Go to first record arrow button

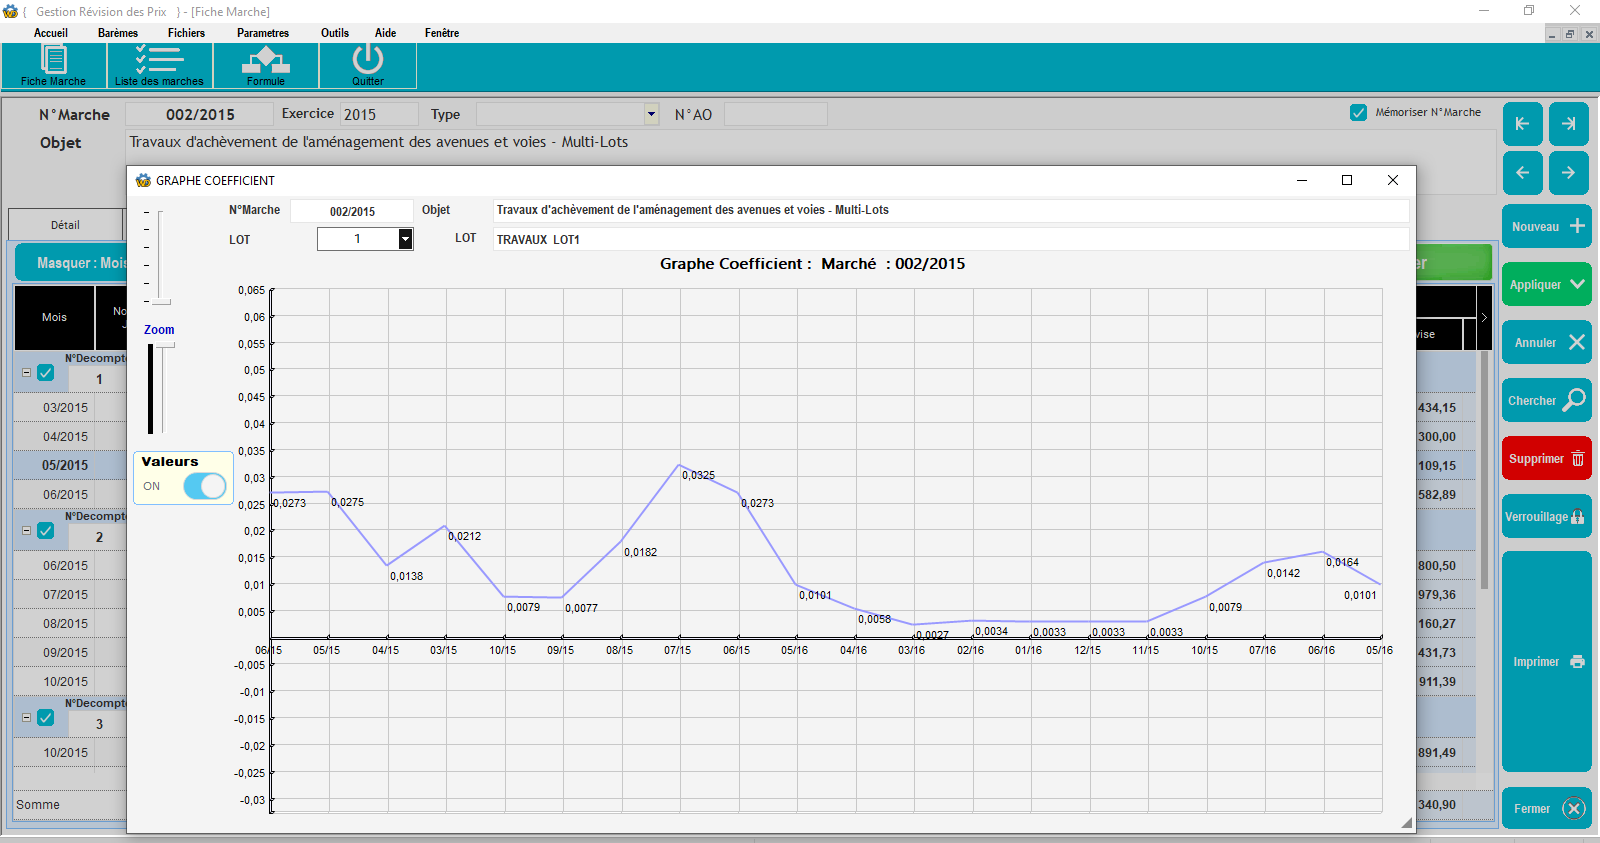click(x=1522, y=124)
